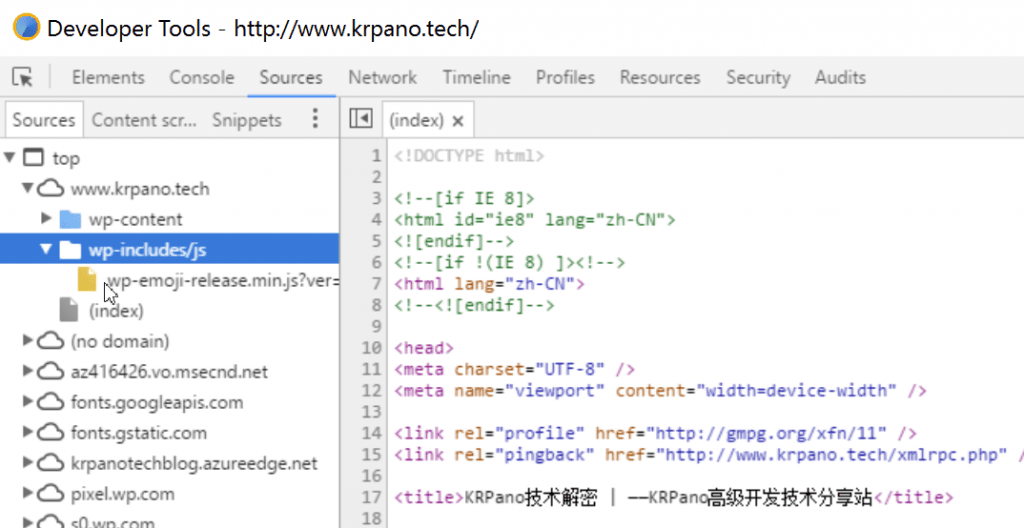The image size is (1024, 528).
Task: Collapse the wp-includes/js folder arrow
Action: click(x=46, y=250)
